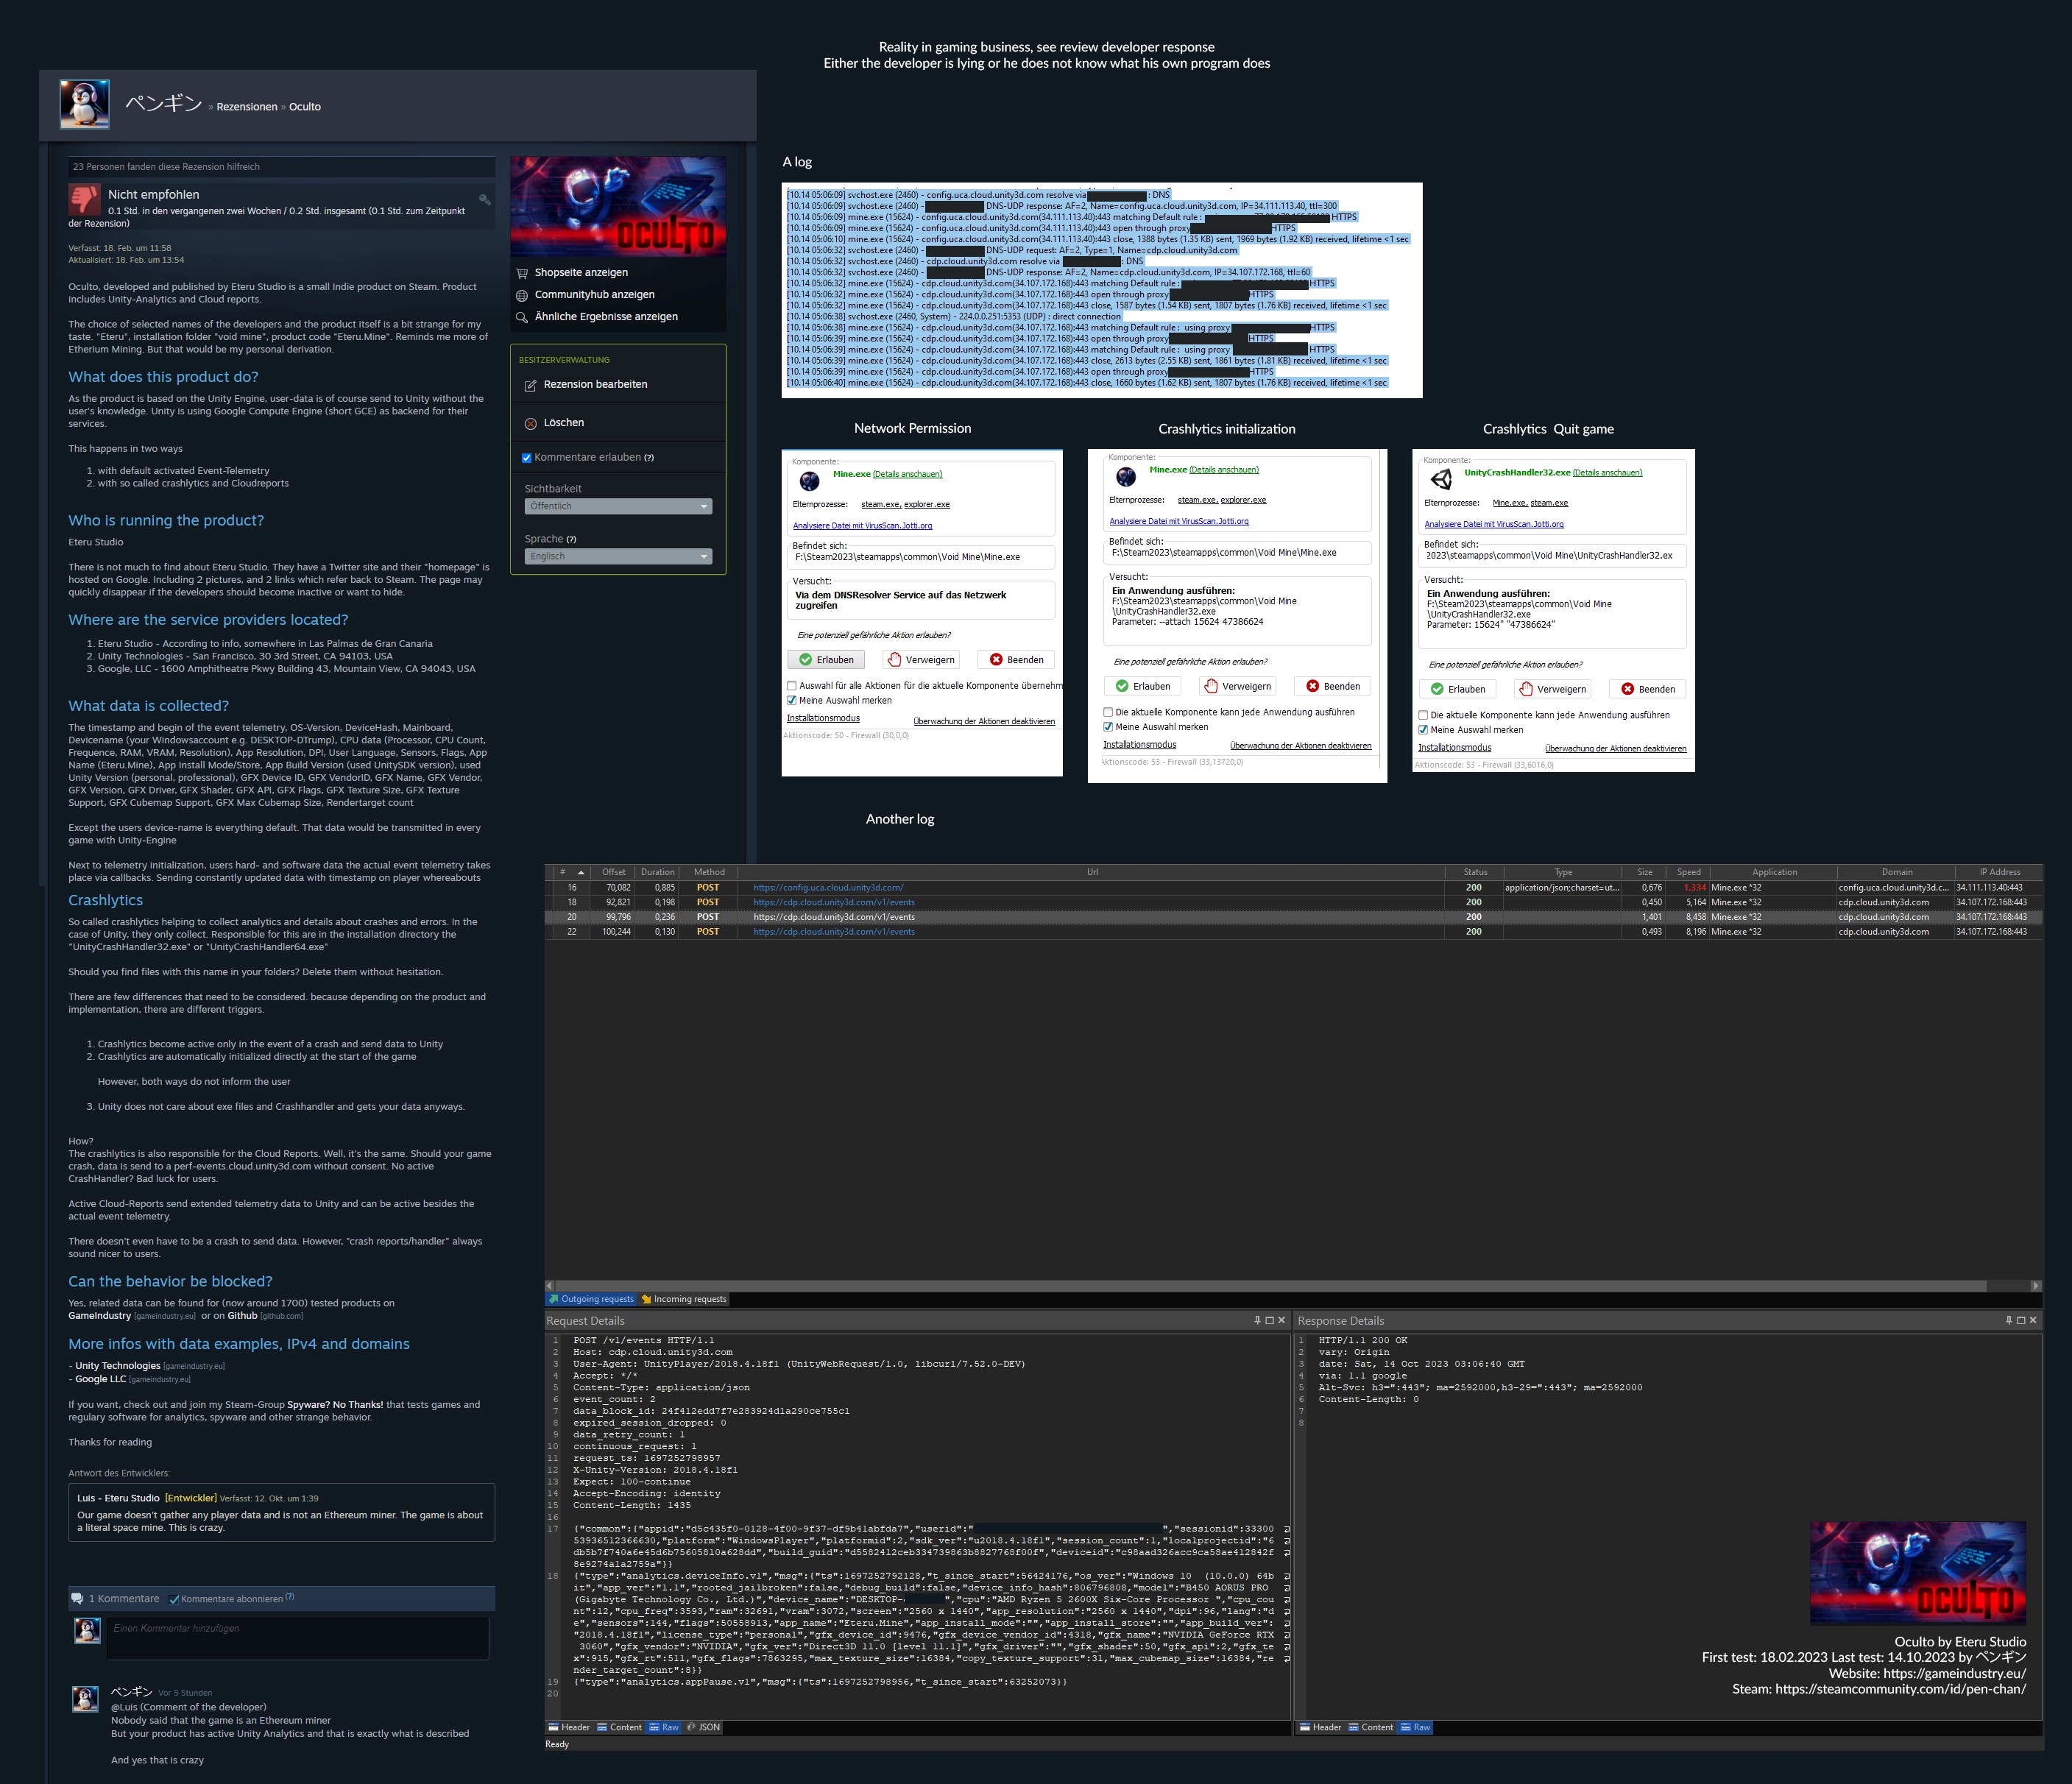Click 'Analysiere Datei mit VirusScan.Jotti.org' in Crashlytics initialization

(x=1179, y=522)
